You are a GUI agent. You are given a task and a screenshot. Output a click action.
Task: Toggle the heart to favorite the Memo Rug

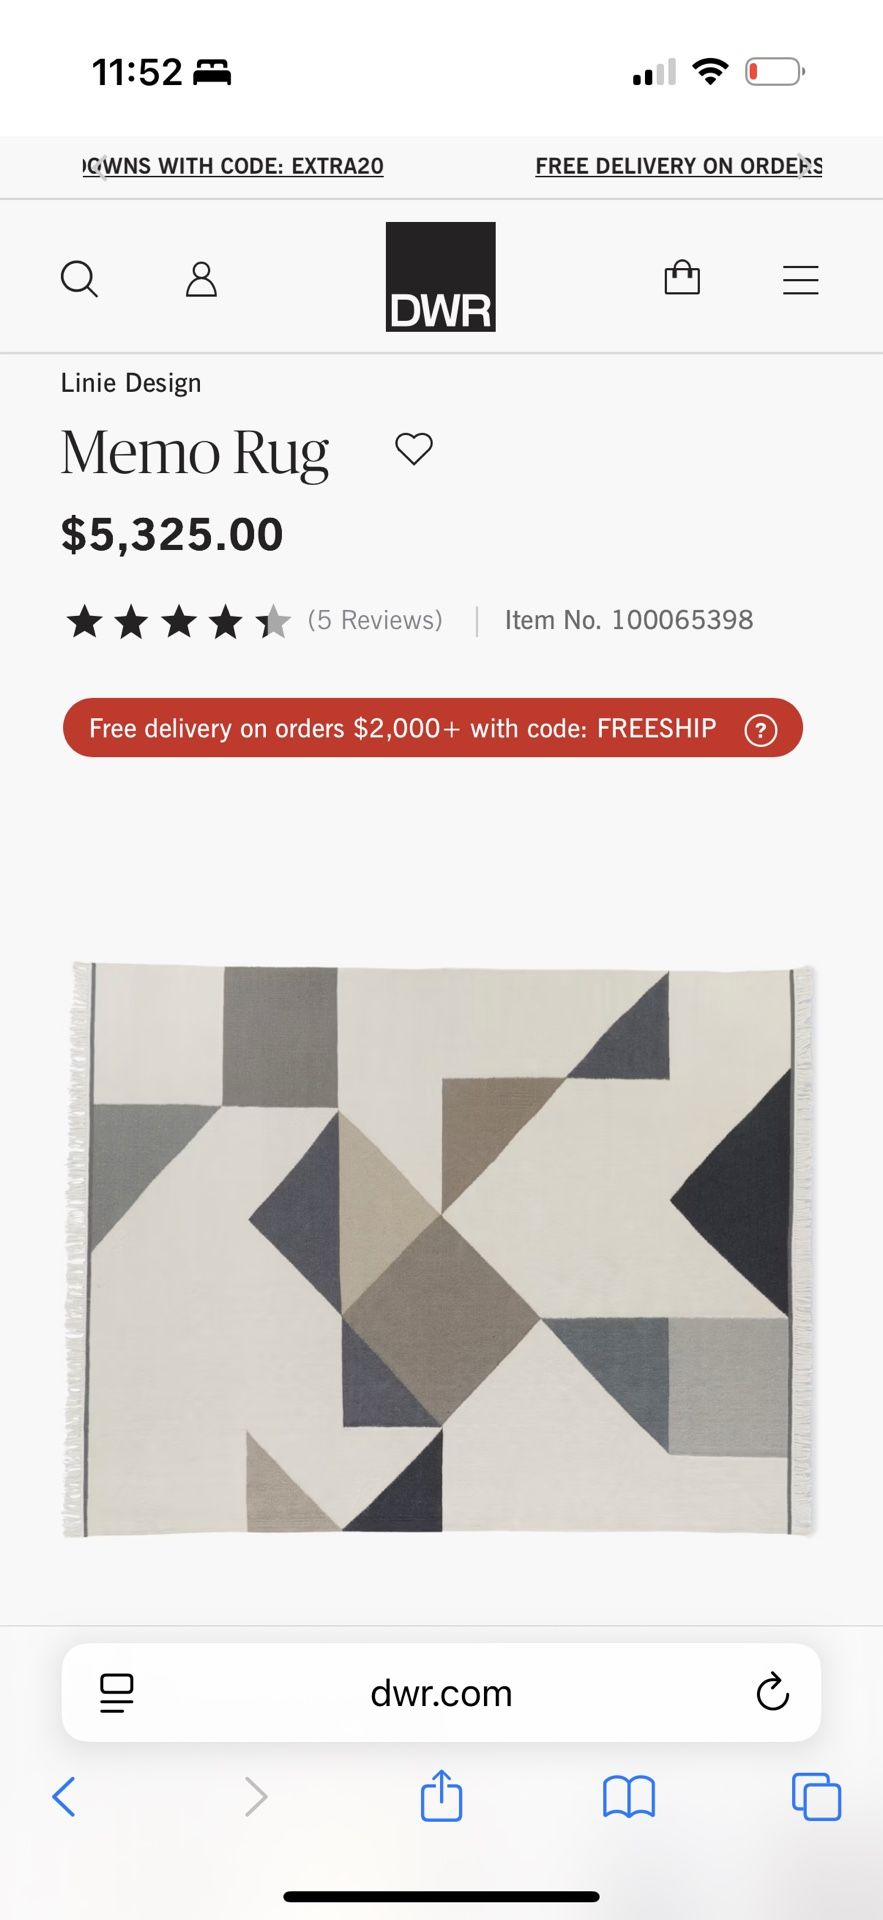(414, 448)
